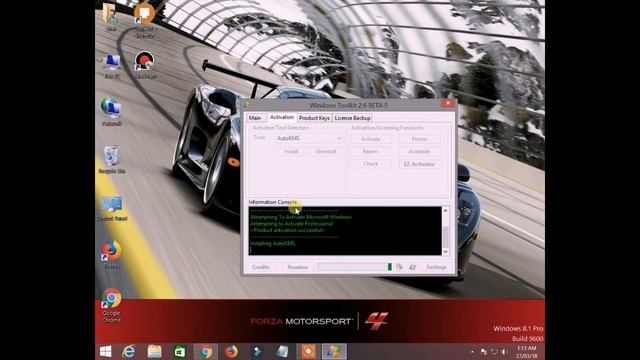The image size is (640, 360).
Task: Click the Rearm button
Action: (371, 151)
